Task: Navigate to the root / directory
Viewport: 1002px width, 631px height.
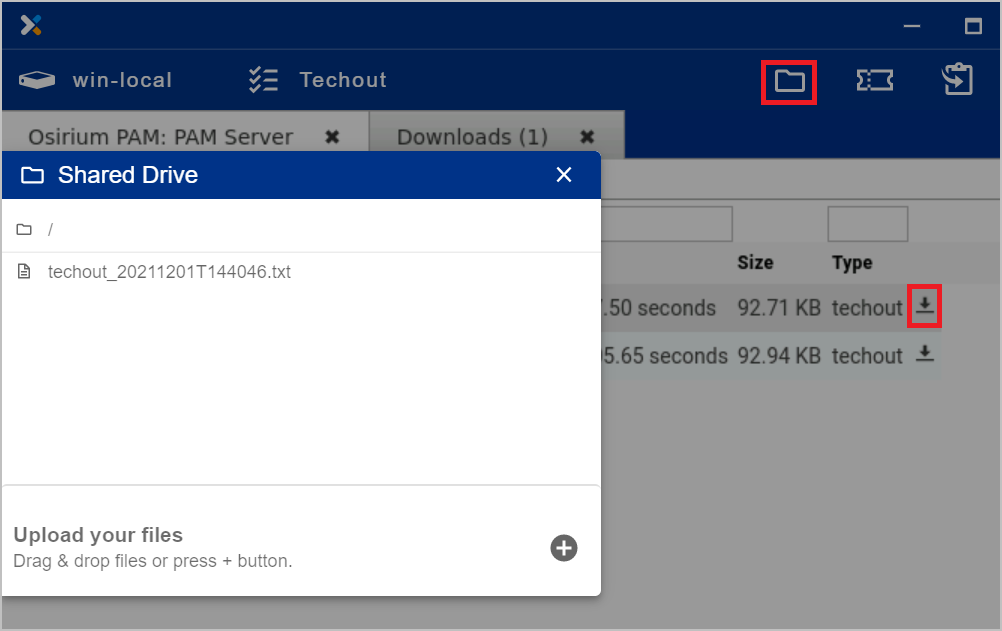Action: (x=49, y=229)
